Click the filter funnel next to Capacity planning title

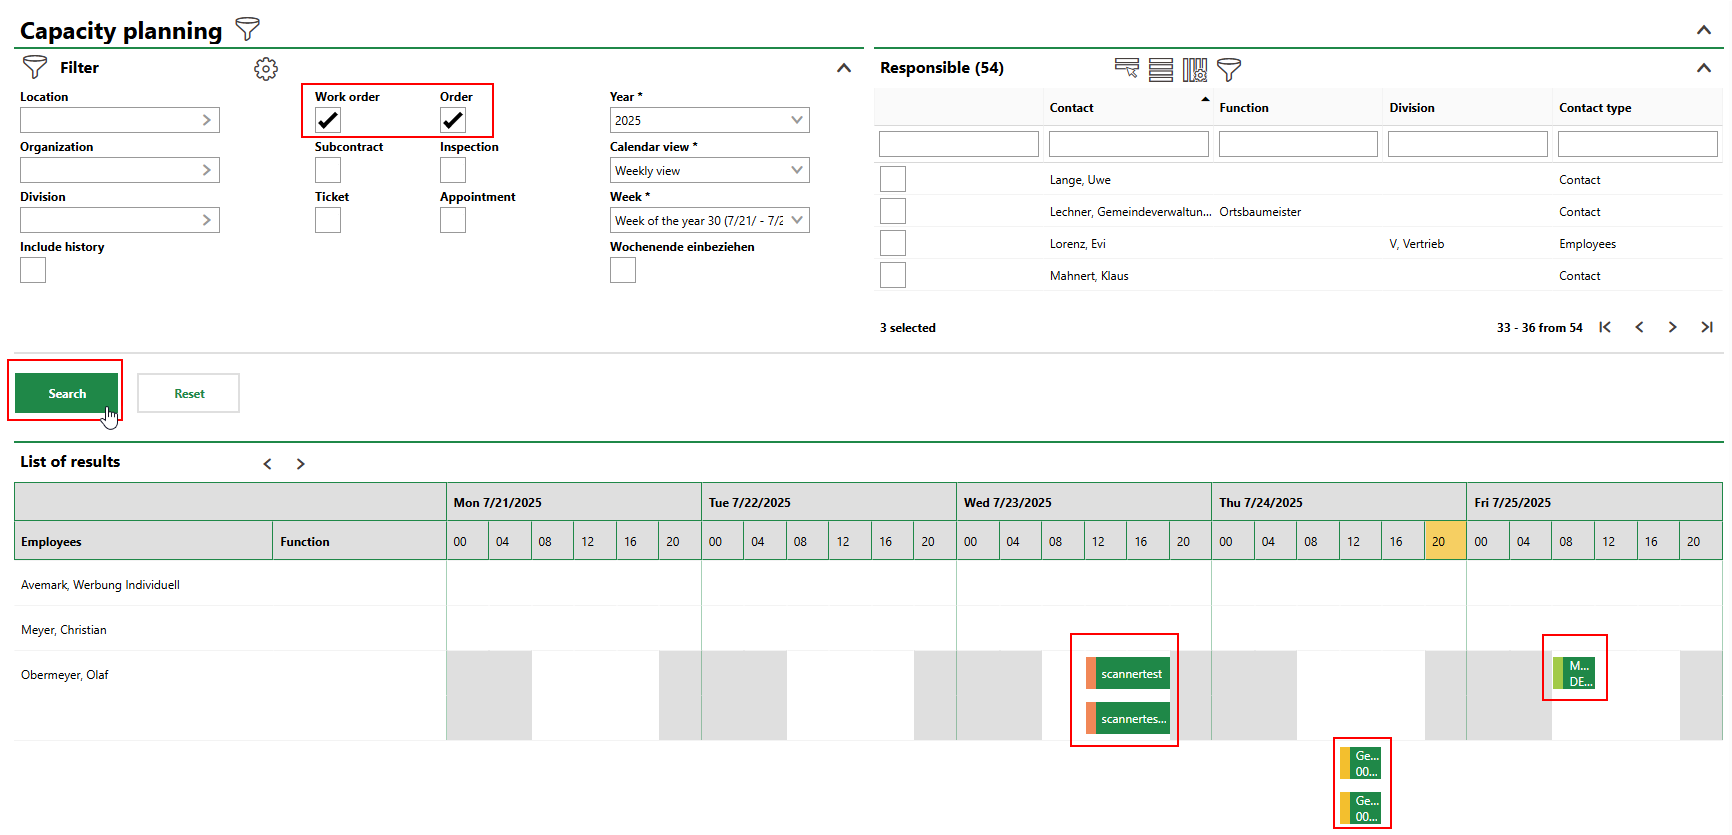coord(247,29)
